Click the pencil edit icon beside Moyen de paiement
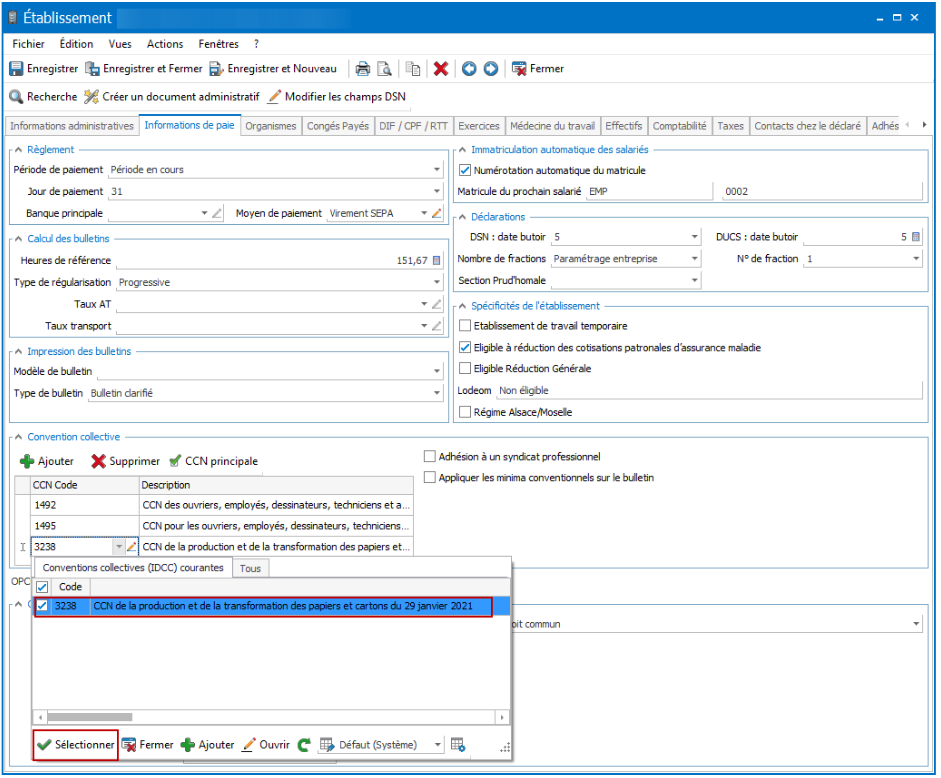Screen dimensions: 941x778 [437, 213]
